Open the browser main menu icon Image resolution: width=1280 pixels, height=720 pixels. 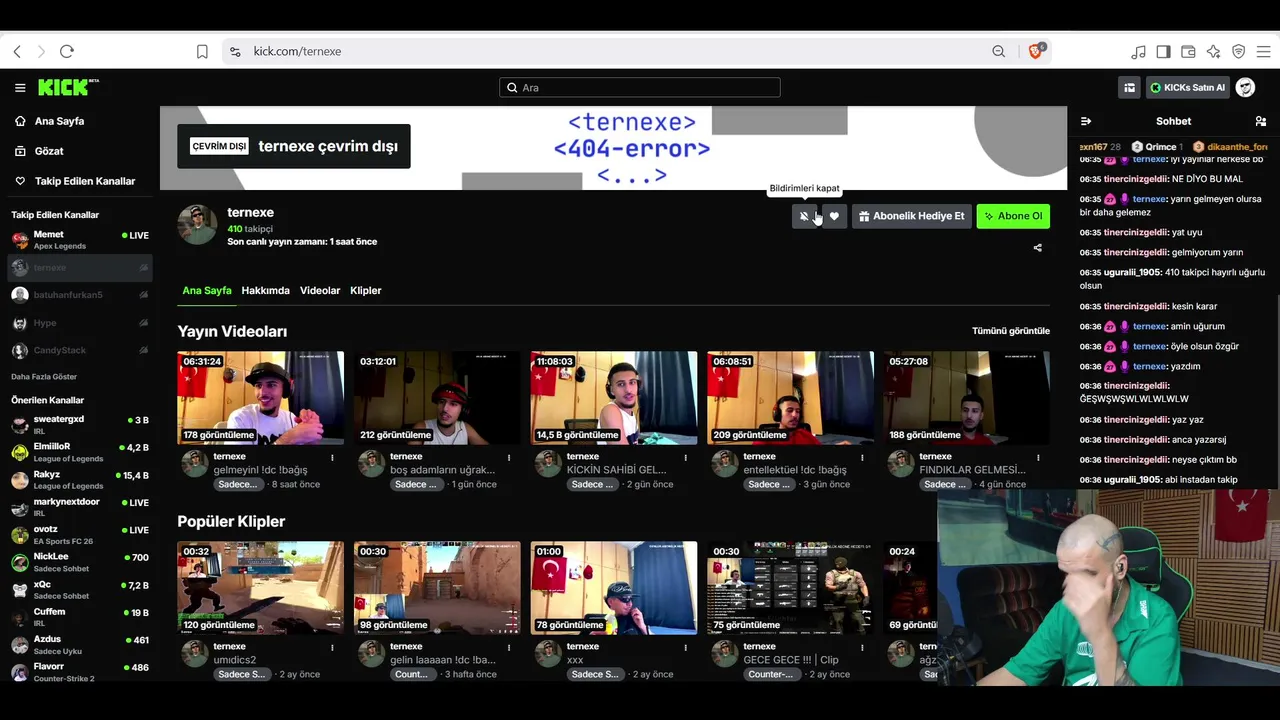(1263, 51)
